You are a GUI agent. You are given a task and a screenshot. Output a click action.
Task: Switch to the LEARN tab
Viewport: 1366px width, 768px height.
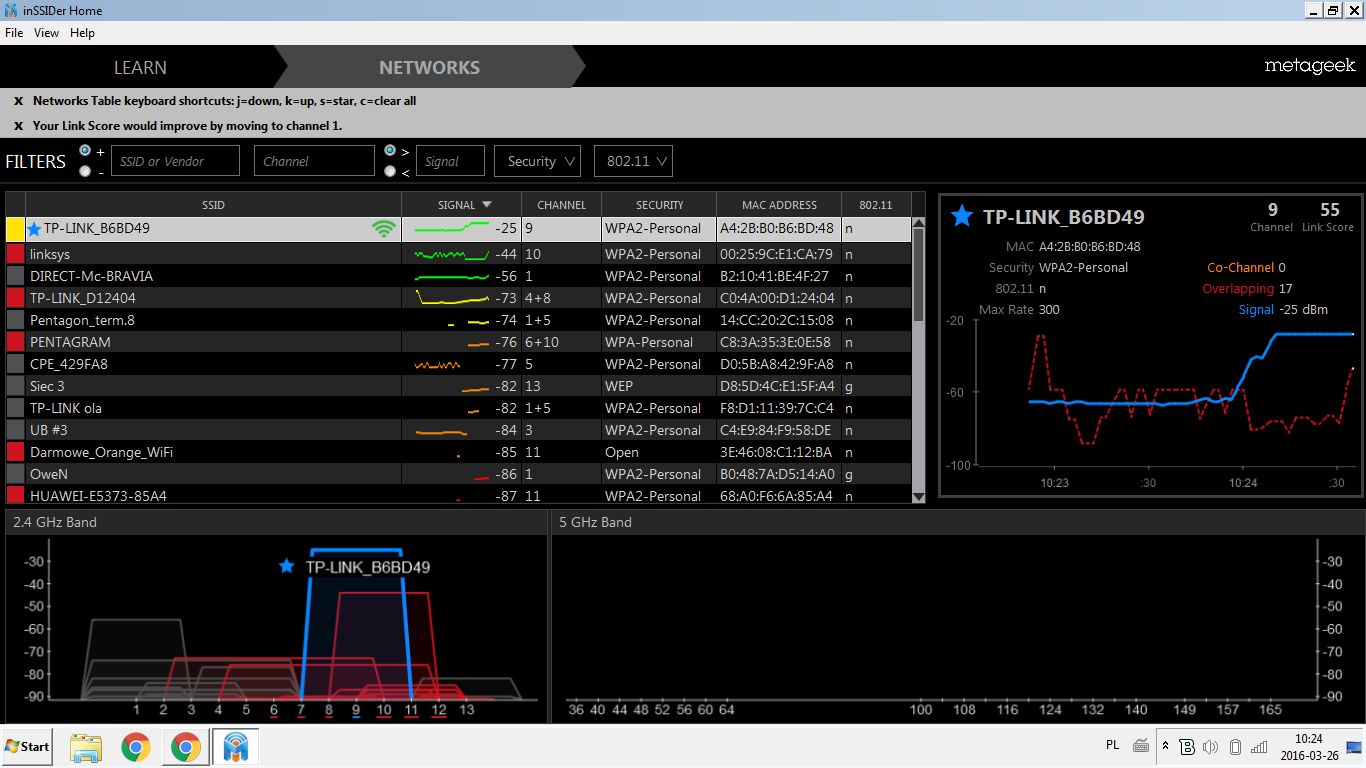[140, 68]
